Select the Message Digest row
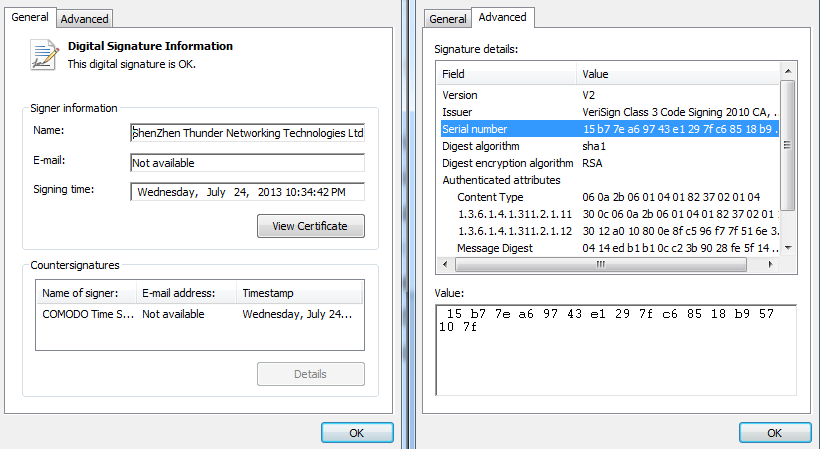This screenshot has width=820, height=449. (x=608, y=248)
